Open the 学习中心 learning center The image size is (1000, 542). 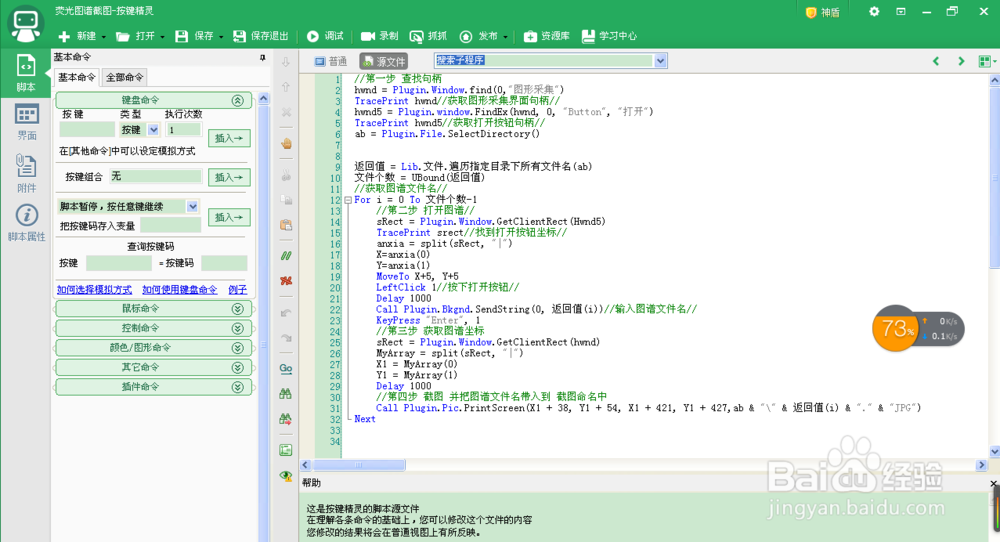coord(609,36)
